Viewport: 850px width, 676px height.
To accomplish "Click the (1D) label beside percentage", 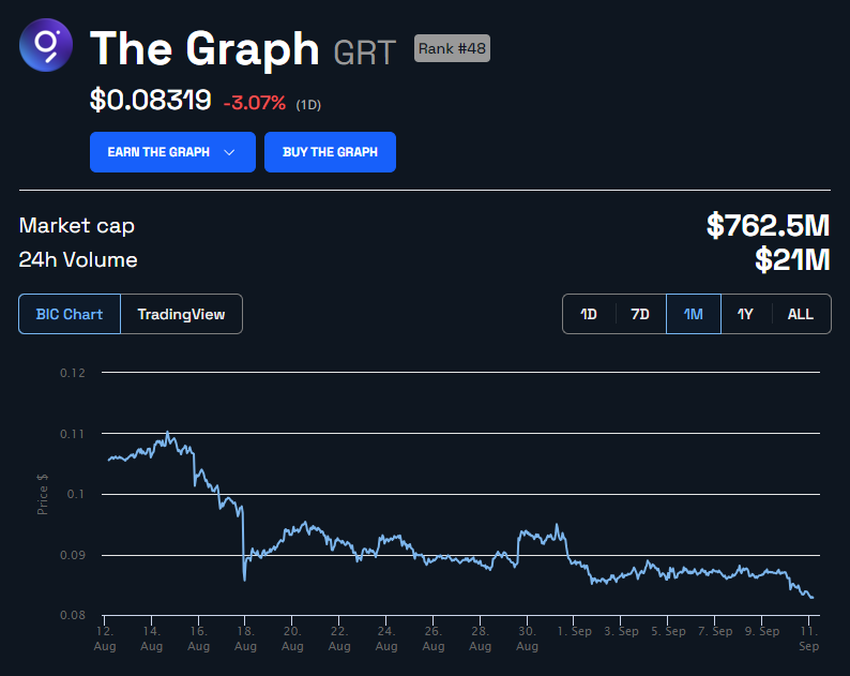I will [x=307, y=103].
